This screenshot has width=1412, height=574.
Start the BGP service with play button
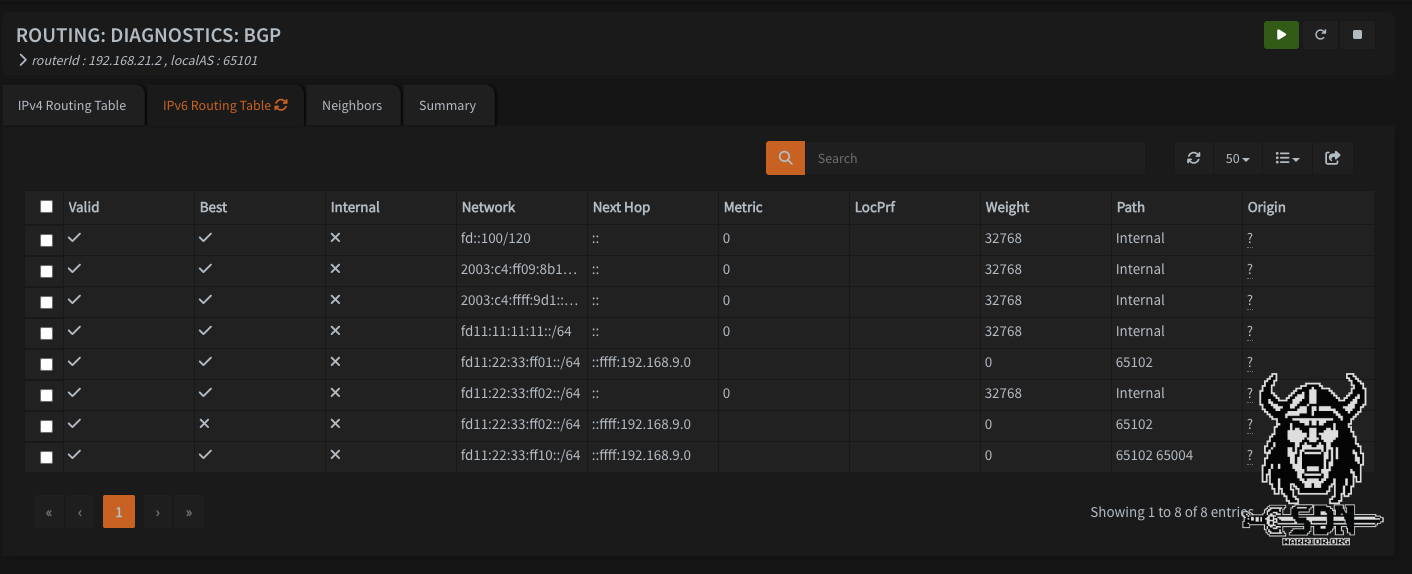[x=1281, y=35]
